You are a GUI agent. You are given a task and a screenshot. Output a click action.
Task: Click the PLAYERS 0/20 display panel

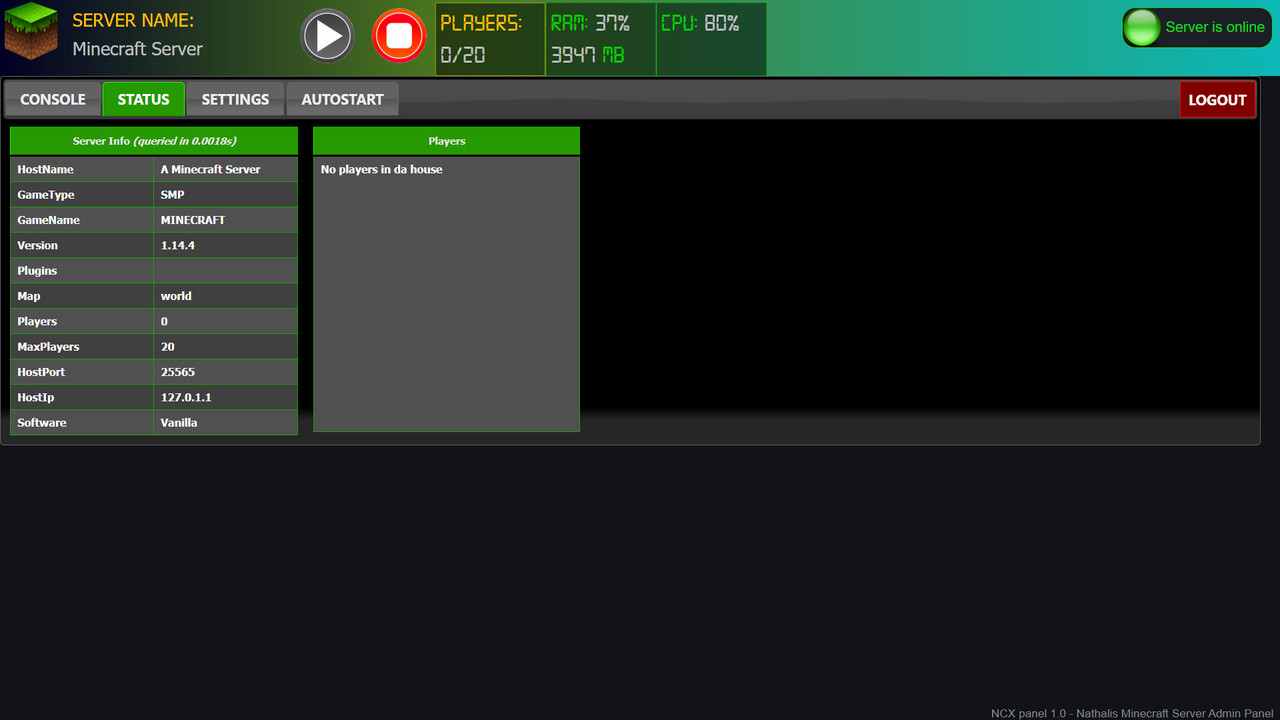pos(489,39)
